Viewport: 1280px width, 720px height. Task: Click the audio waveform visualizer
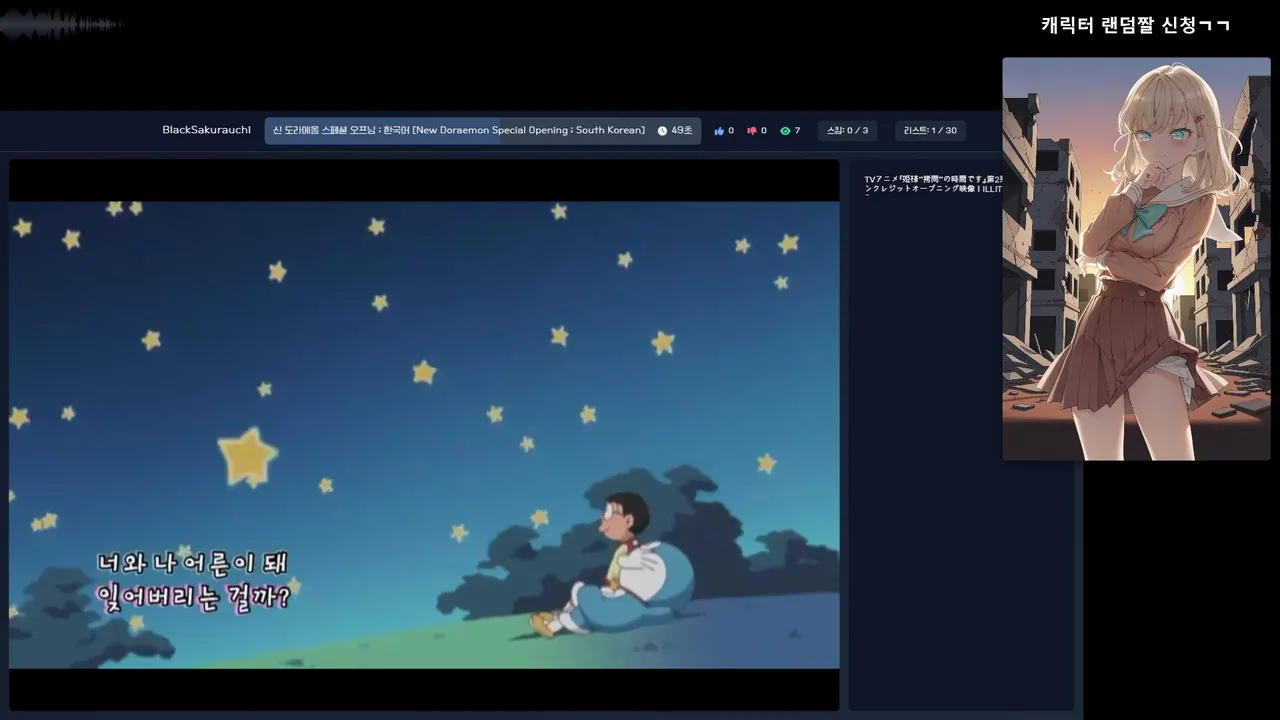click(x=62, y=23)
